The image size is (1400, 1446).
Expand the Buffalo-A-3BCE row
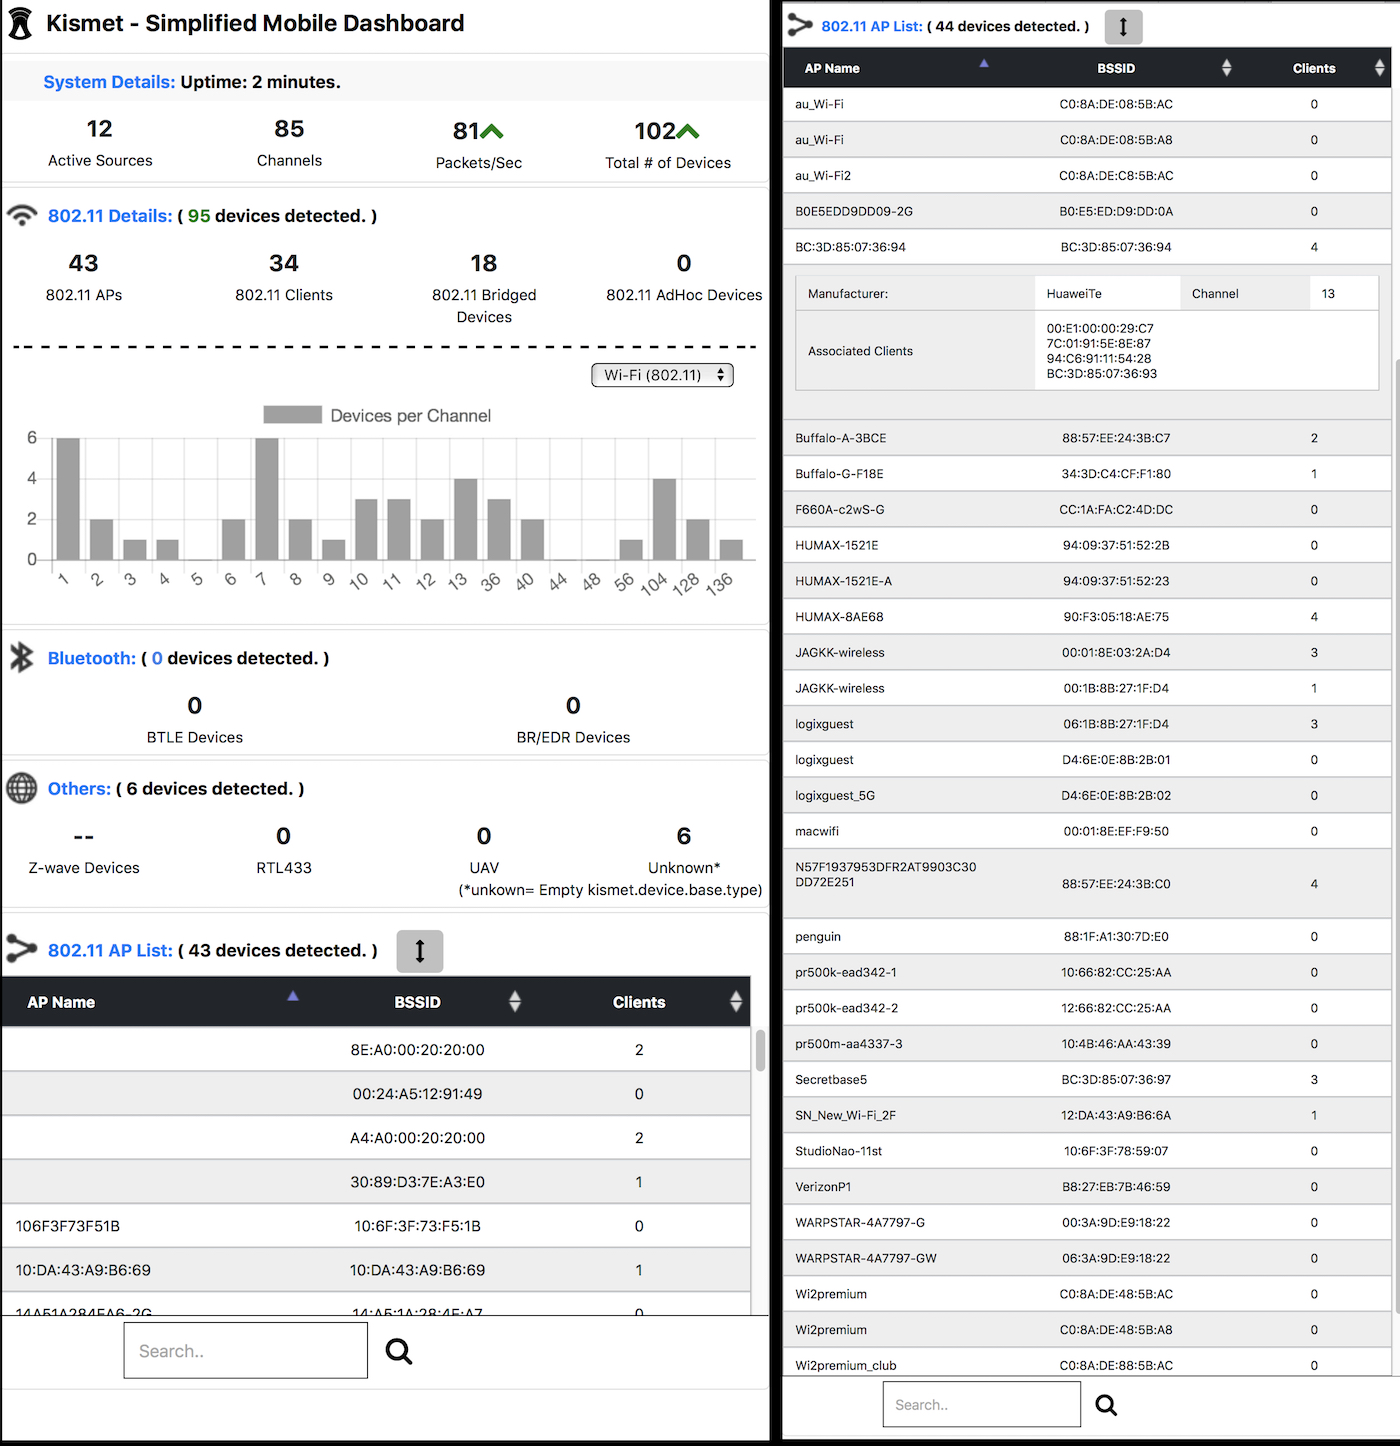tap(1088, 438)
